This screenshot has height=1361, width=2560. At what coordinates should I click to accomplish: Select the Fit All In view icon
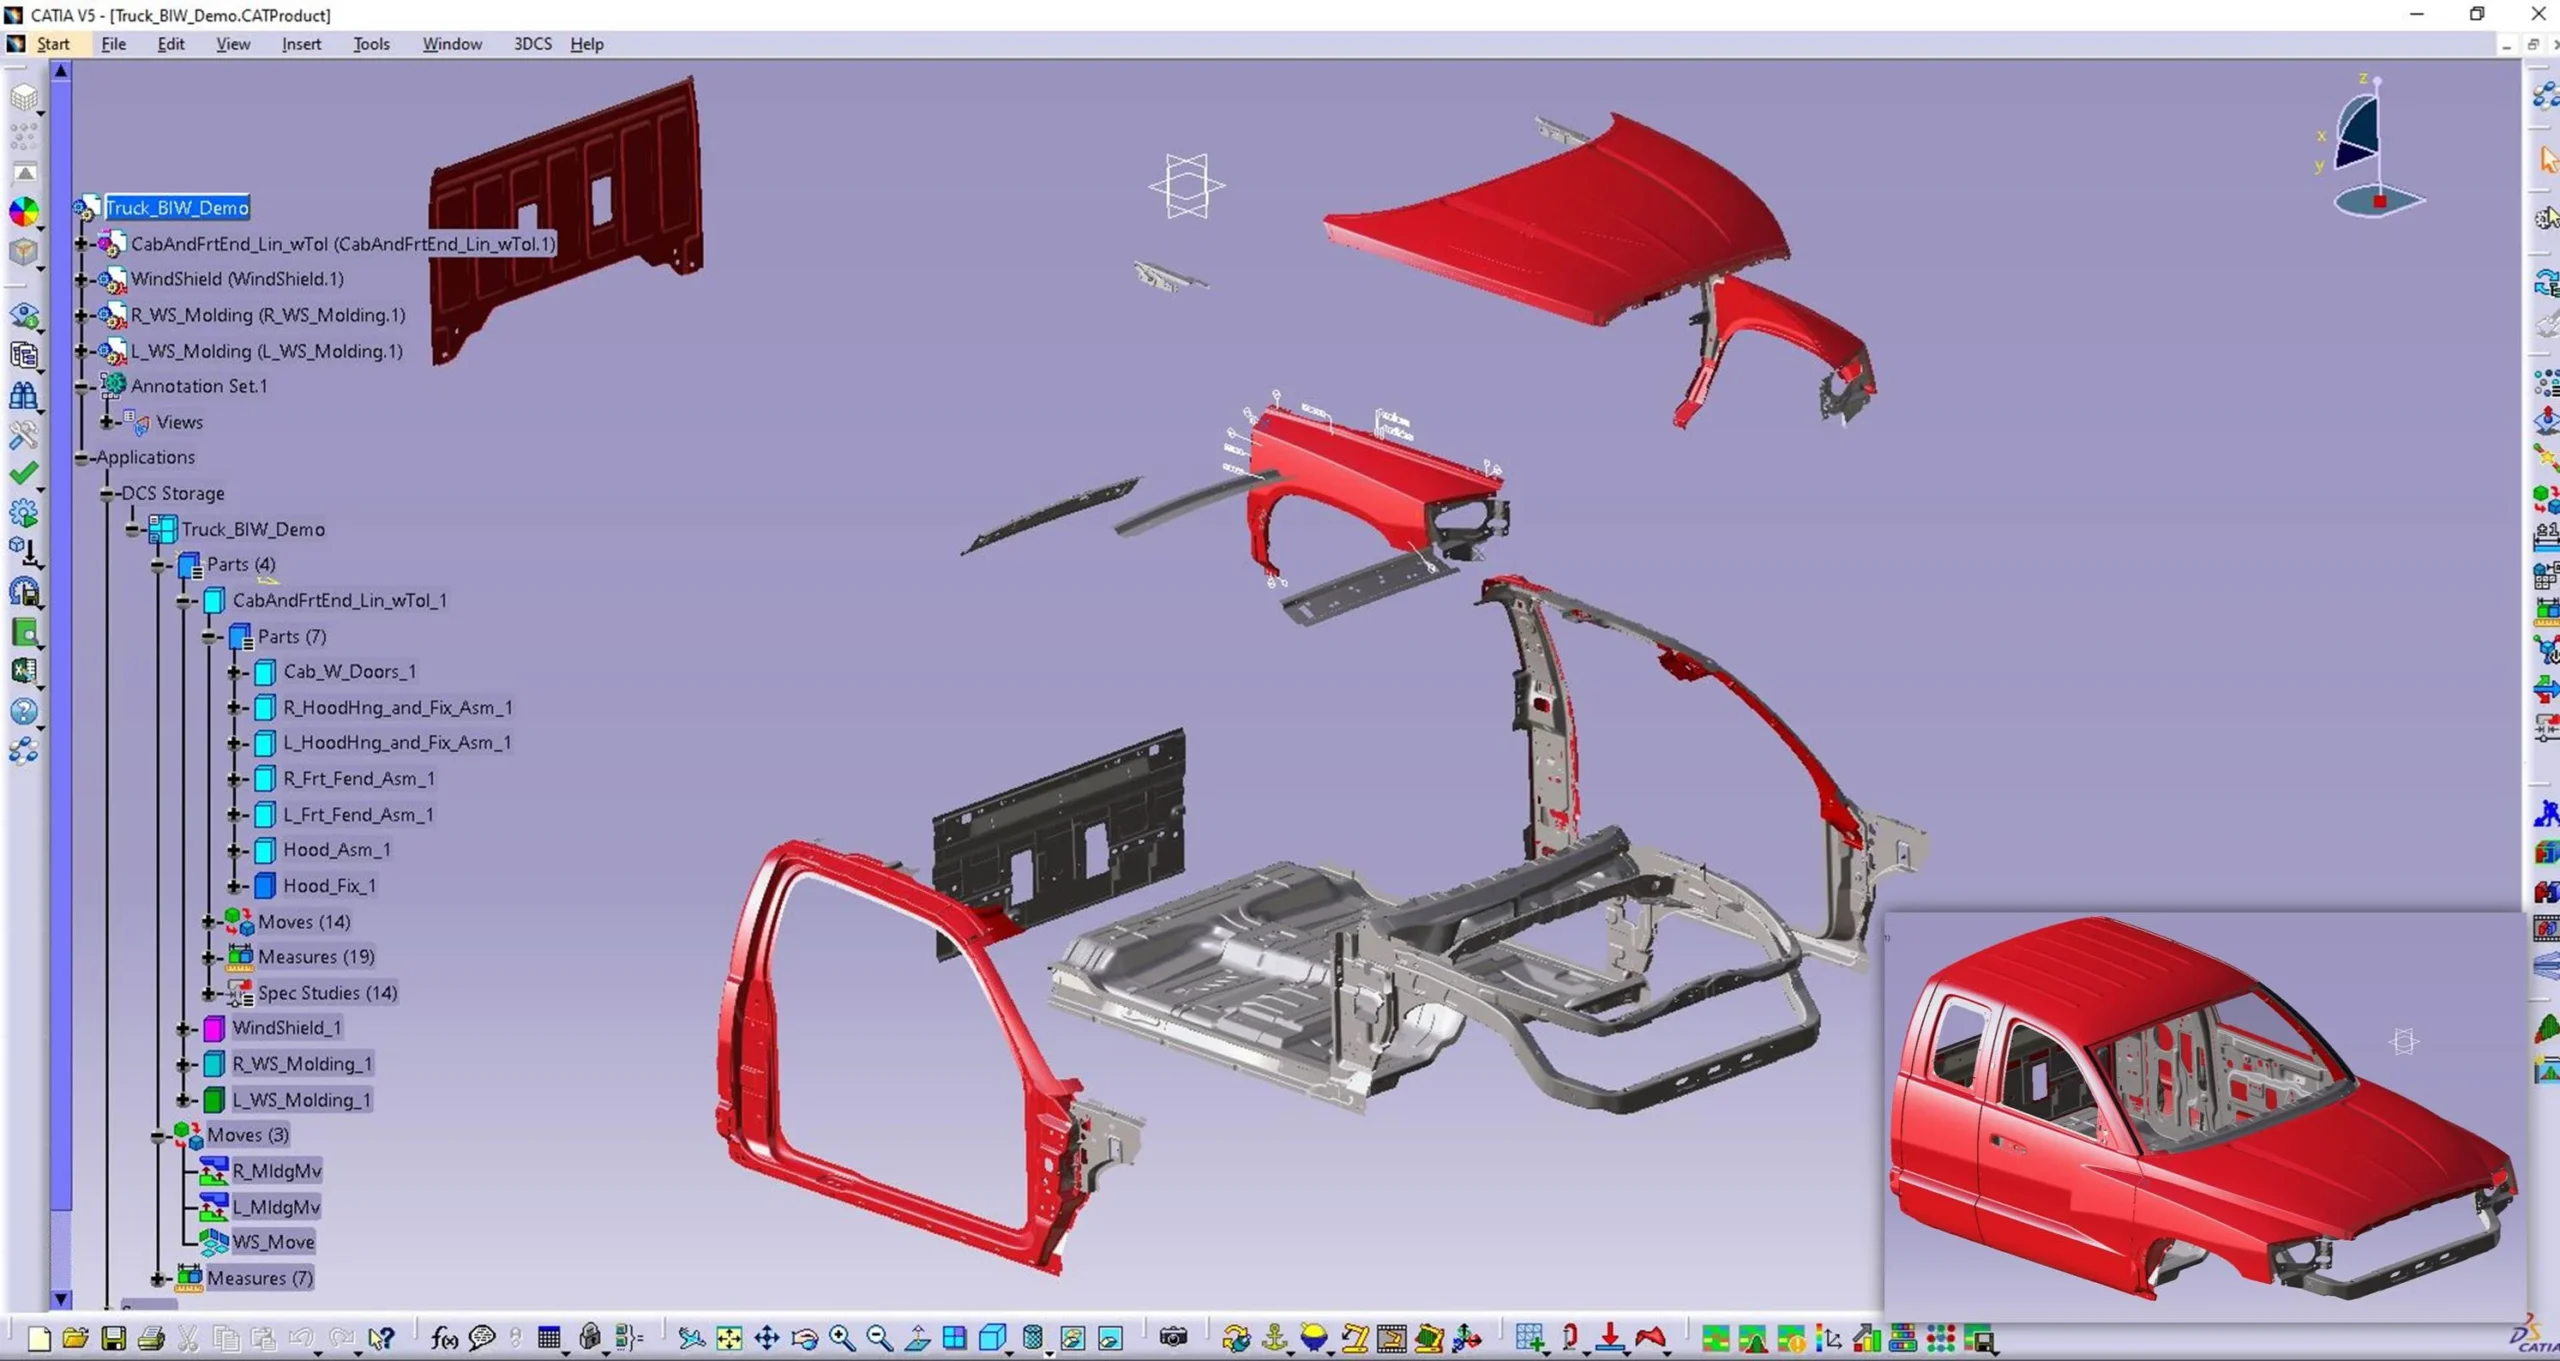point(729,1338)
